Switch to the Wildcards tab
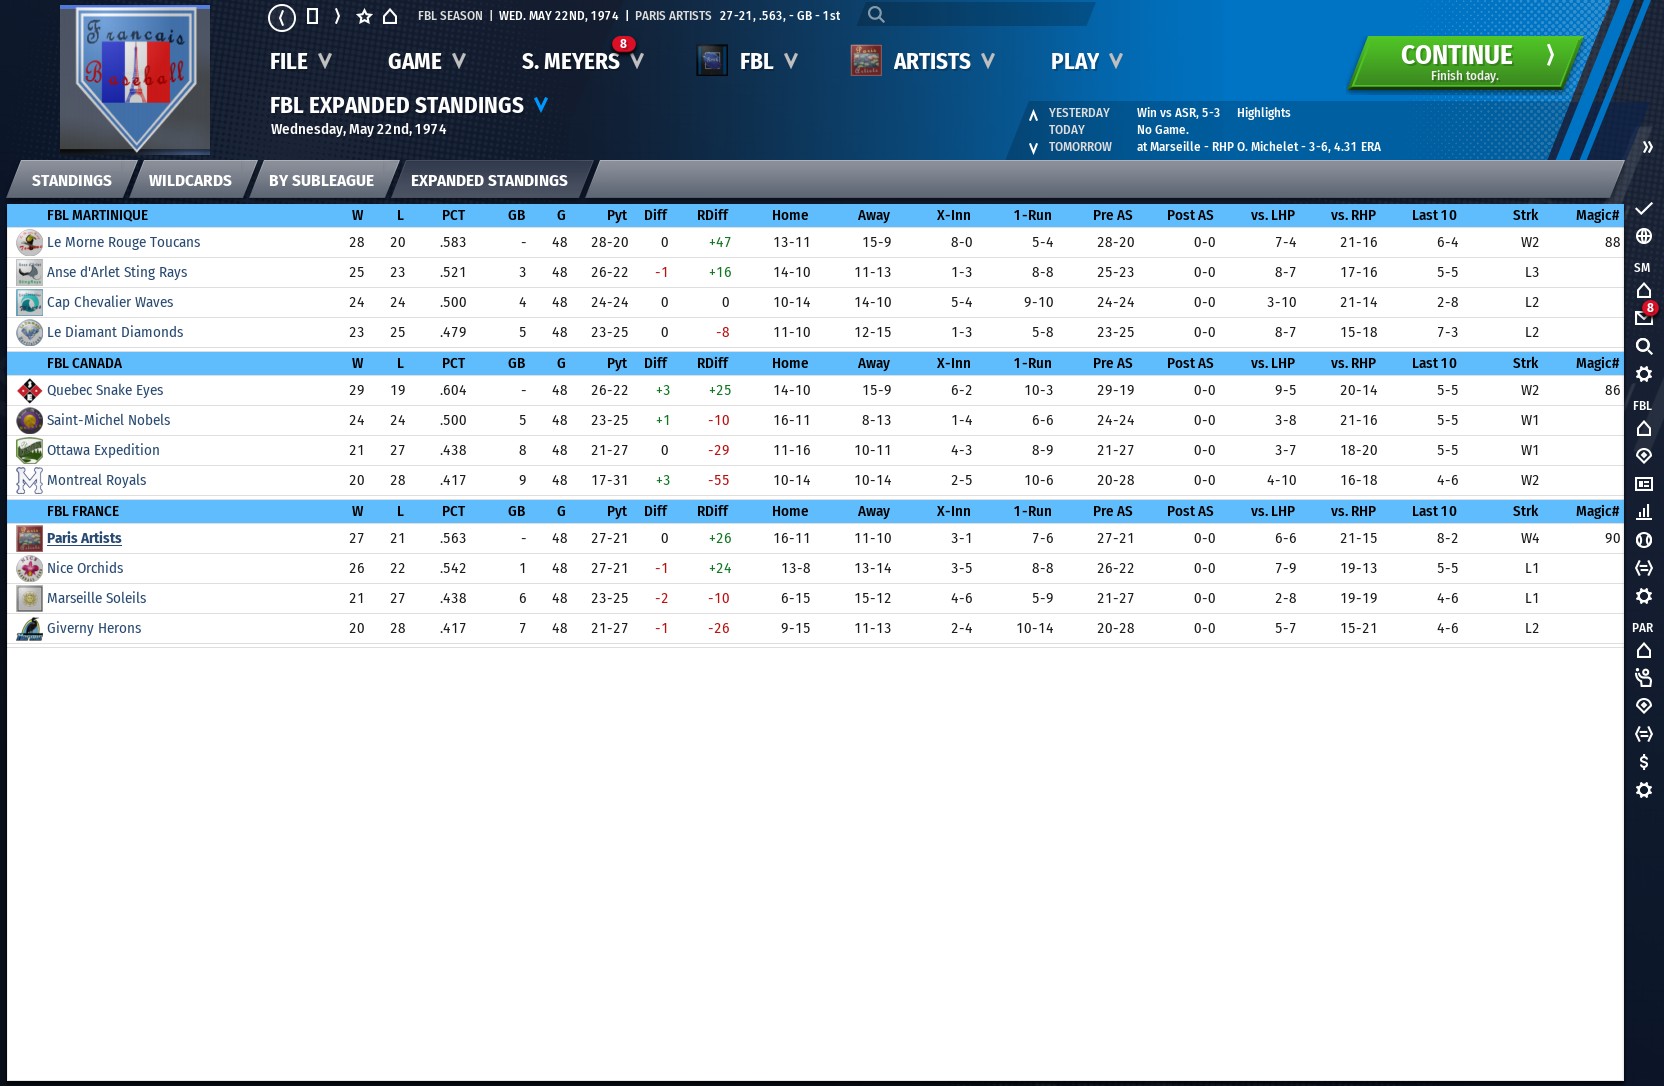The width and height of the screenshot is (1664, 1086). point(190,180)
